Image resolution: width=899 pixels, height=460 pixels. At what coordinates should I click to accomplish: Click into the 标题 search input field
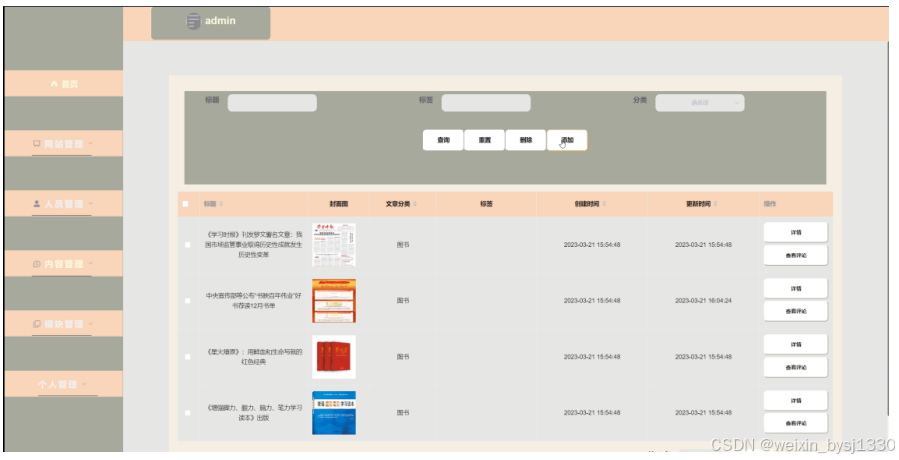(272, 103)
